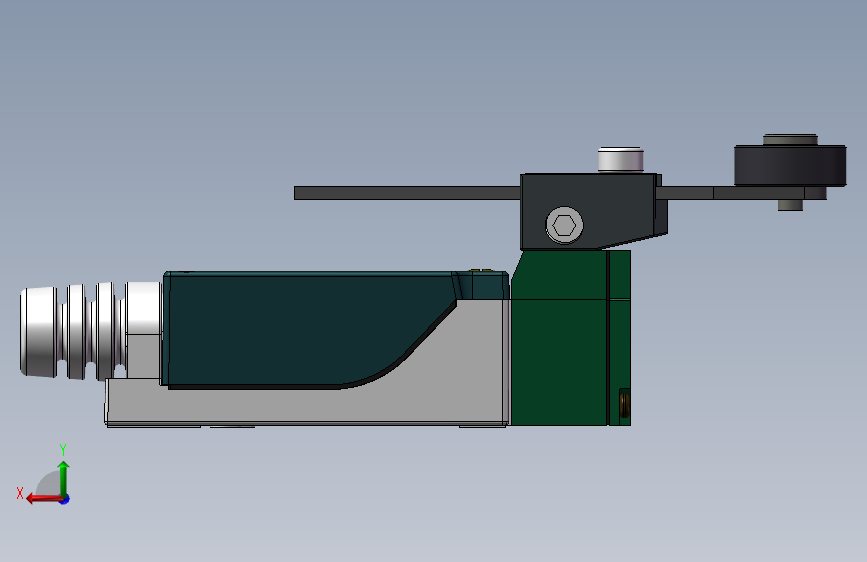867x562 pixels.
Task: Select the green switch head housing
Action: click(x=571, y=337)
